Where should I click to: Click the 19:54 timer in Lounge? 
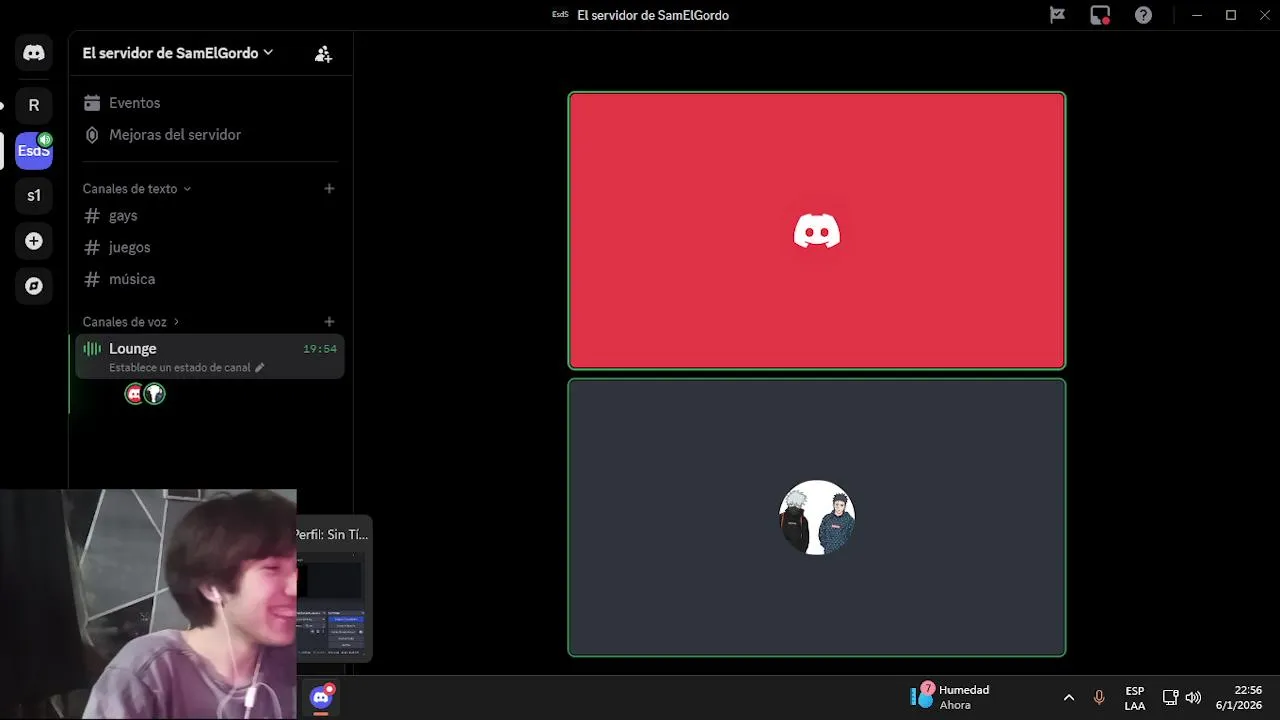320,349
